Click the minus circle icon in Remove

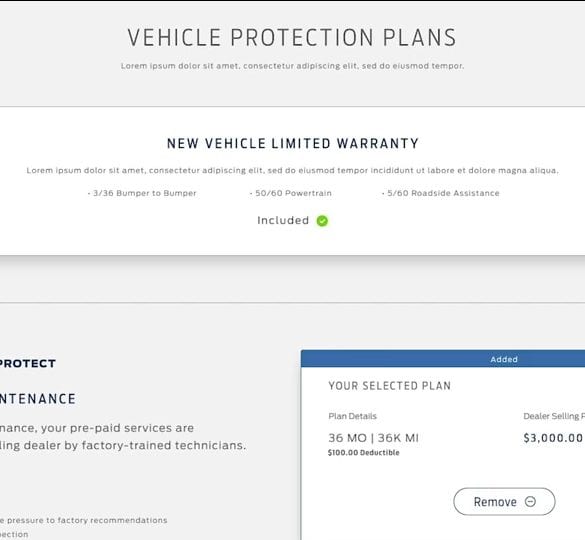[530, 502]
